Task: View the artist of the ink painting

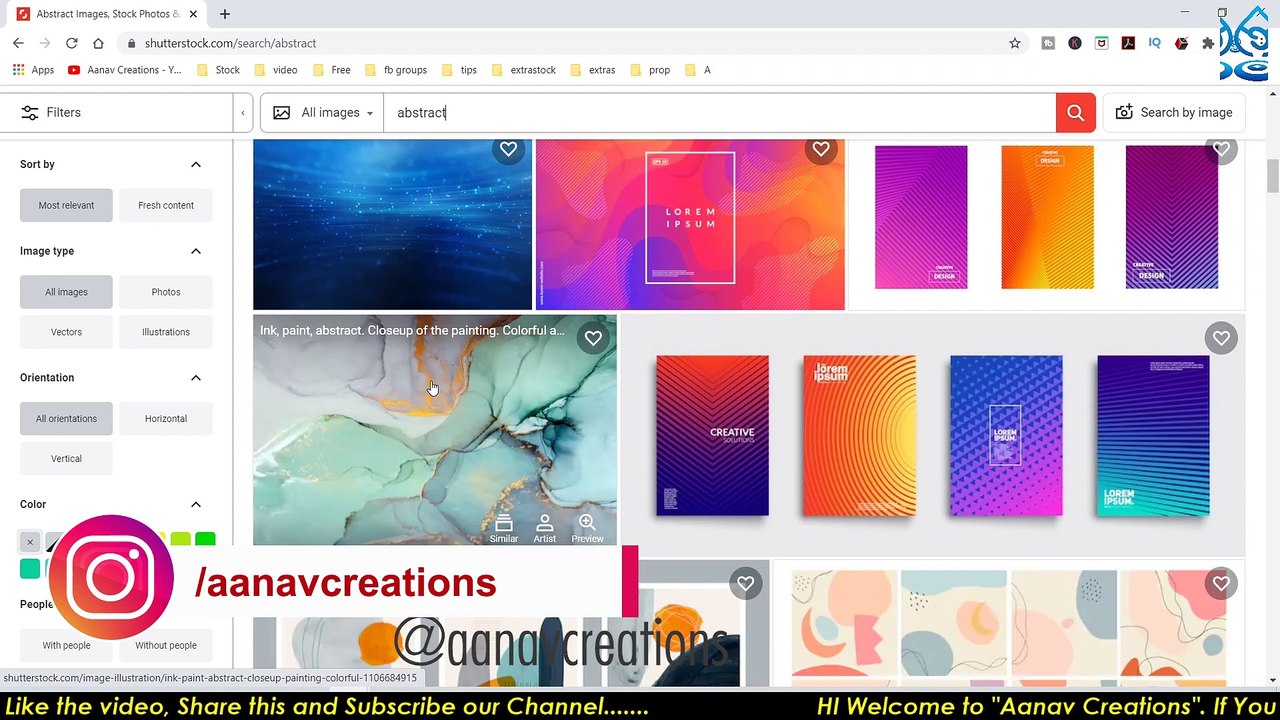Action: click(544, 529)
